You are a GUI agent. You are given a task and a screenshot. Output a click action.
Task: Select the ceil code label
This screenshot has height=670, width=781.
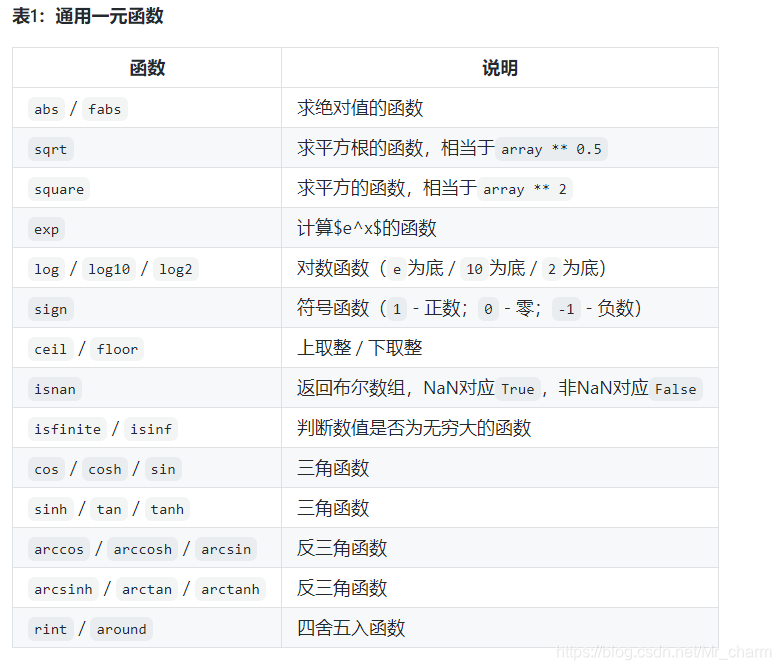click(x=51, y=349)
